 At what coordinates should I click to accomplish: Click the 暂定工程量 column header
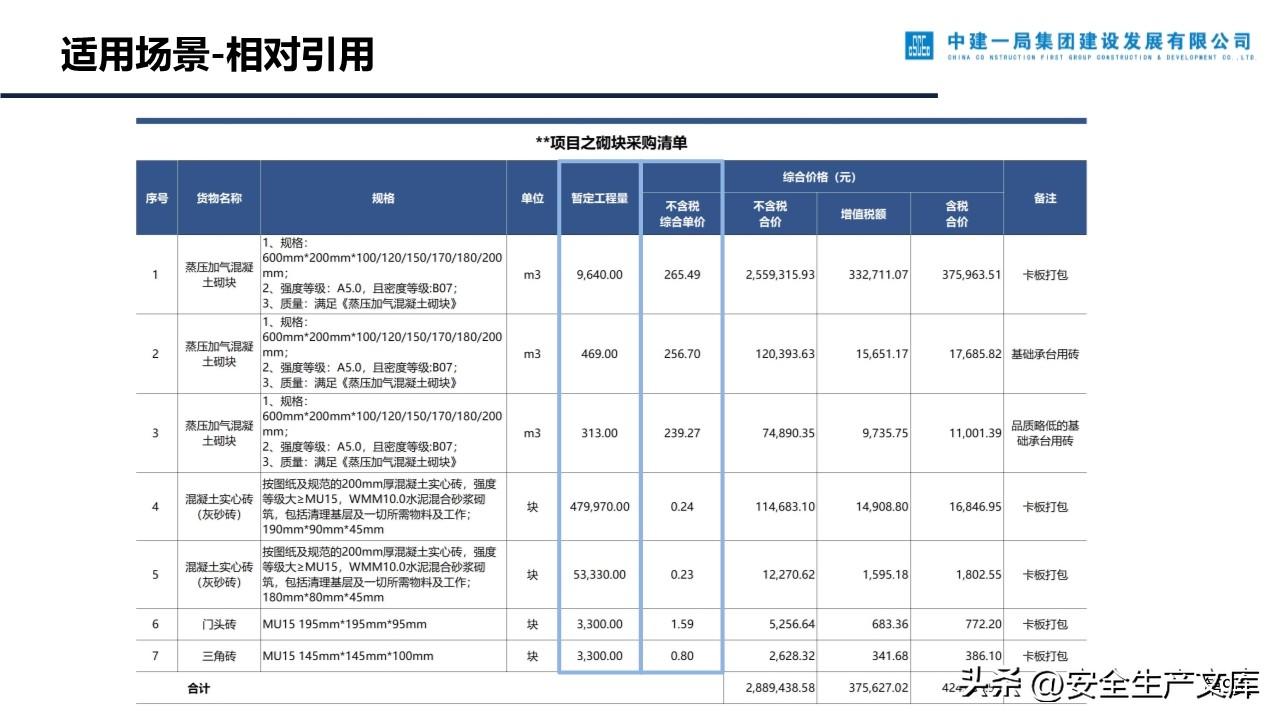pyautogui.click(x=599, y=198)
